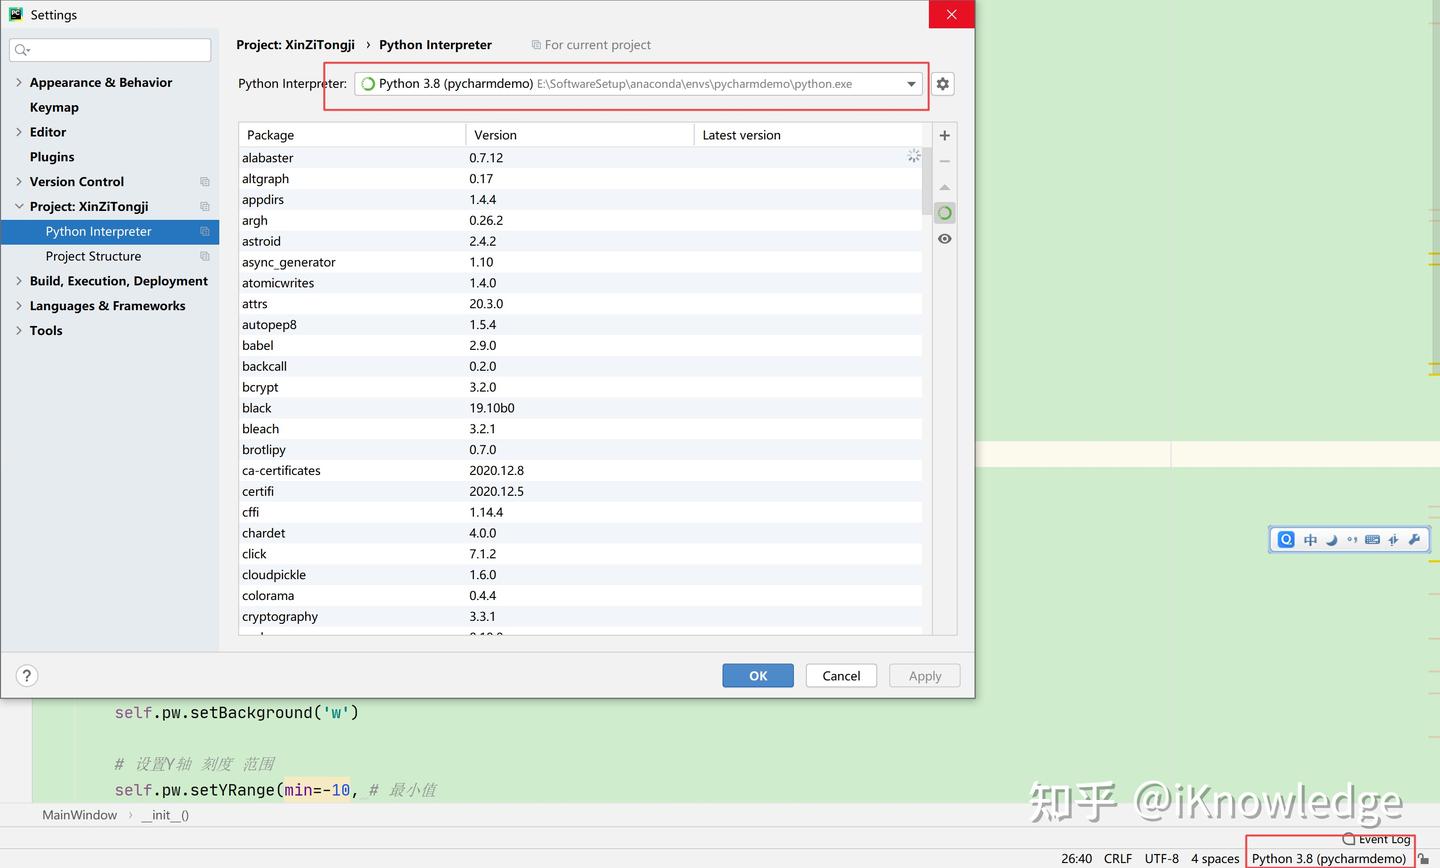Click the Apply button
1440x868 pixels.
(x=924, y=675)
